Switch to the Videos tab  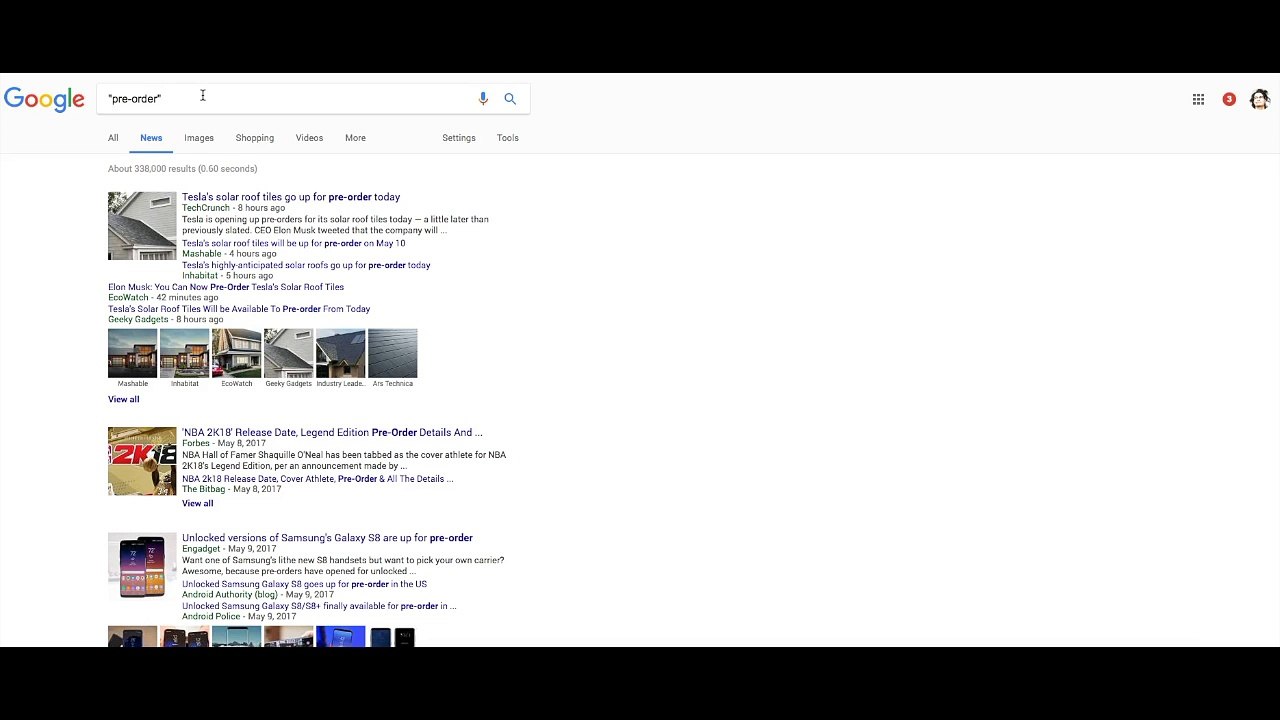309,138
